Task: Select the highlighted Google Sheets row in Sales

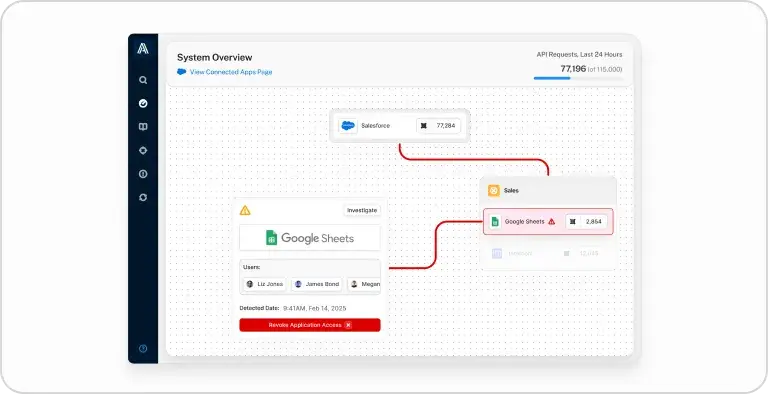Action: [x=548, y=222]
